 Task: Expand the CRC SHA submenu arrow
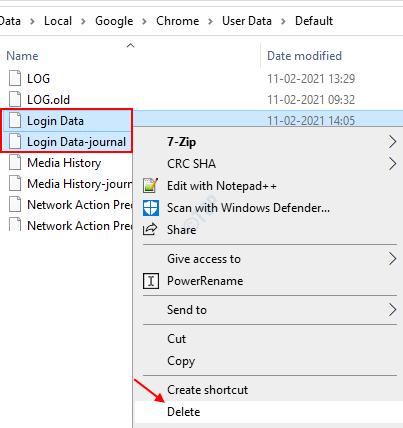coord(392,164)
